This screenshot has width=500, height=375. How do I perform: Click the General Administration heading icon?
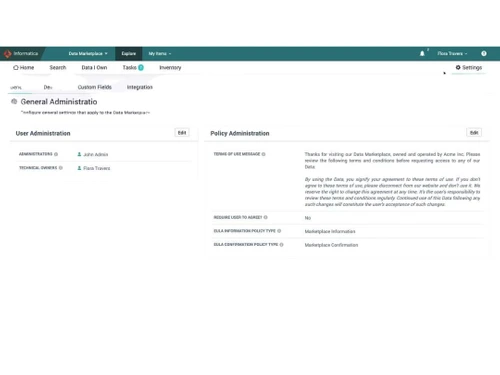coord(14,101)
